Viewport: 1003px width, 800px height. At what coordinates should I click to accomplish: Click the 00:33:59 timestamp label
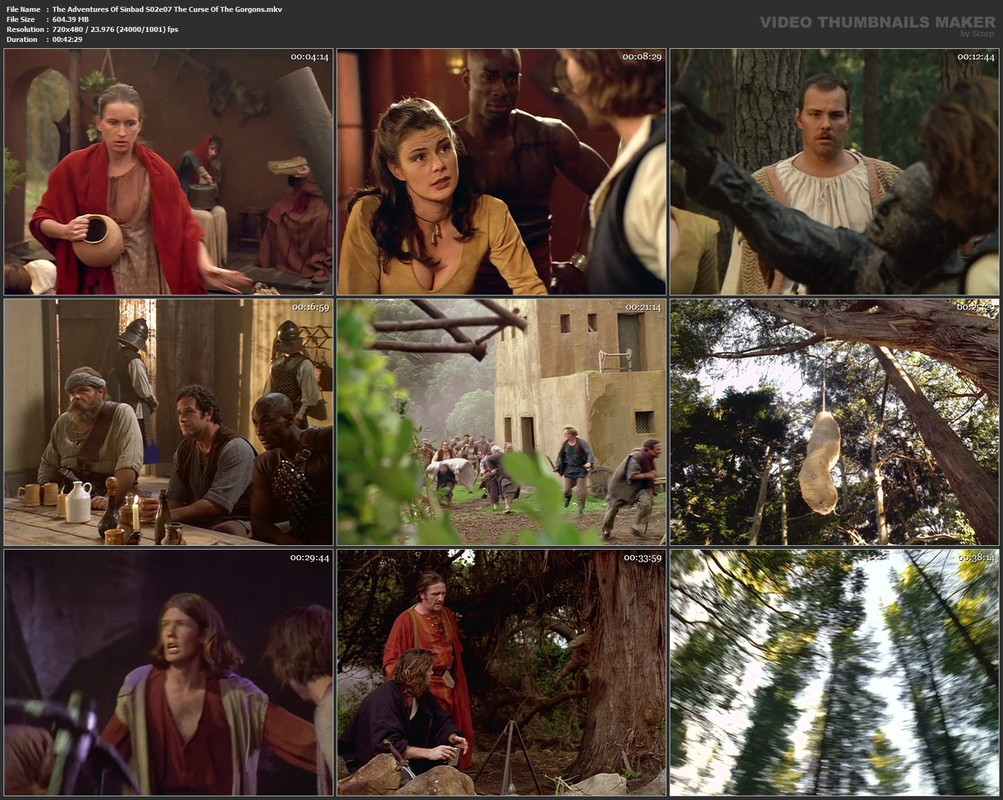[x=642, y=558]
